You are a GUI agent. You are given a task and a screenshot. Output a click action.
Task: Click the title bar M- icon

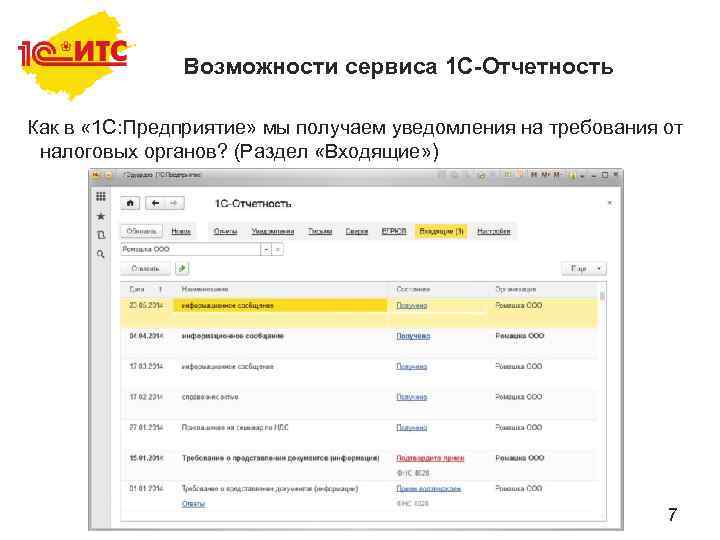557,175
